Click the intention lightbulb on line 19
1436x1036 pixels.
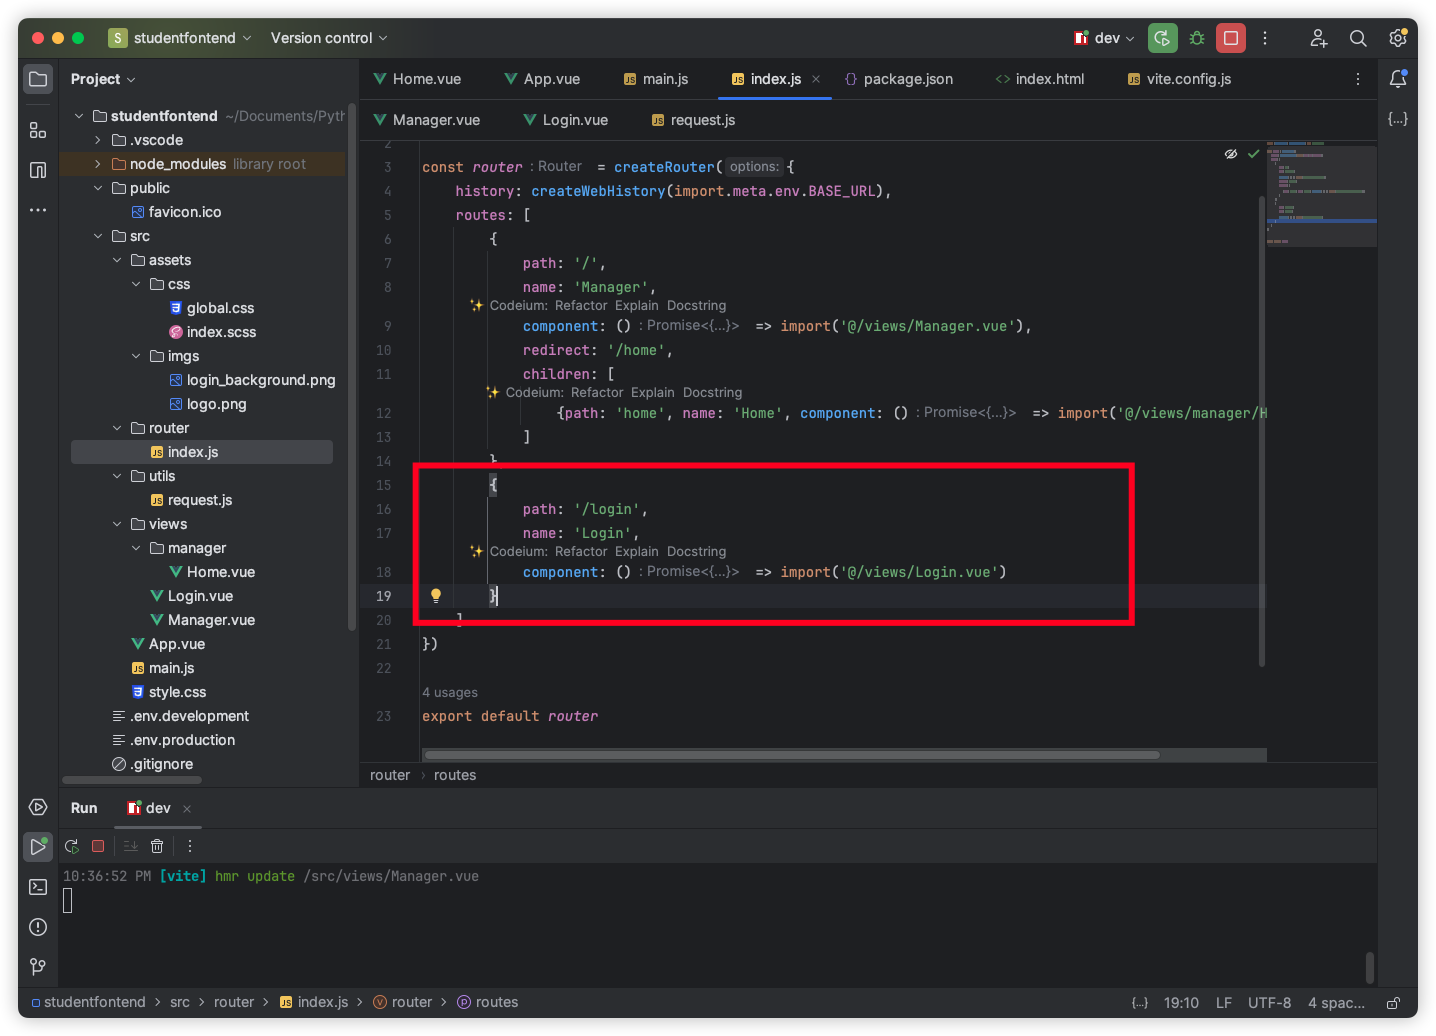436,596
